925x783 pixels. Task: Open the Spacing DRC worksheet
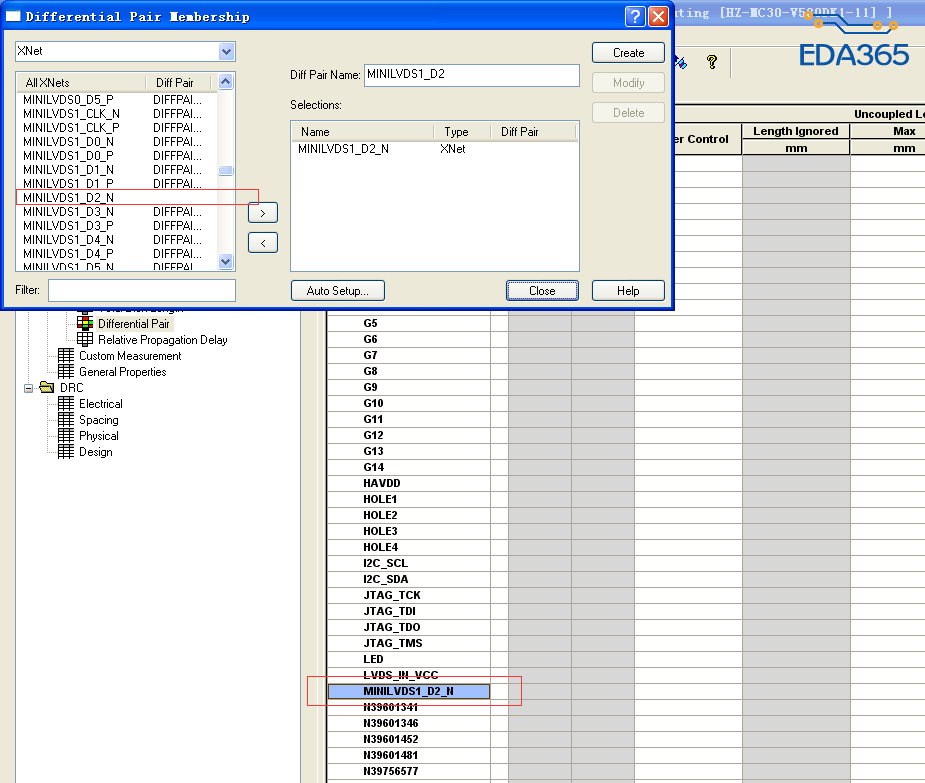click(99, 420)
